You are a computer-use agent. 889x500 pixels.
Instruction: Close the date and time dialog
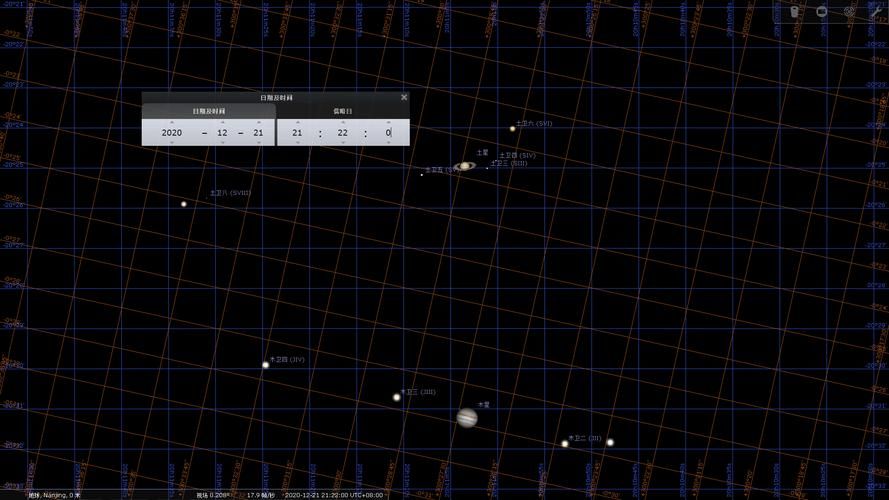pos(404,98)
